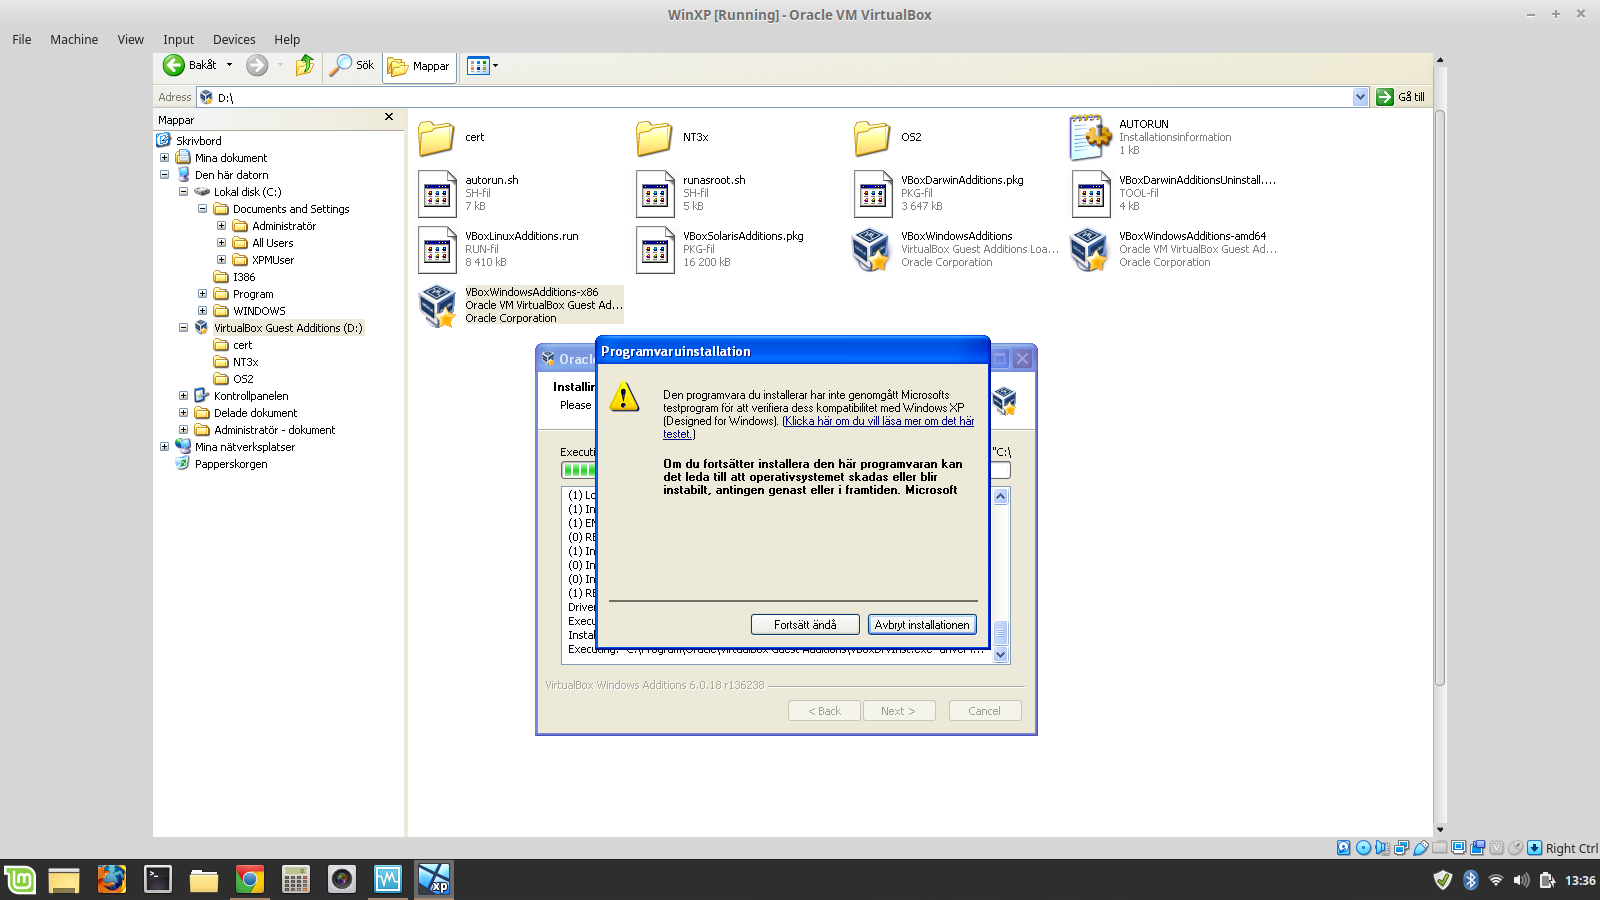1600x900 pixels.
Task: Open the Input menu
Action: 179,40
